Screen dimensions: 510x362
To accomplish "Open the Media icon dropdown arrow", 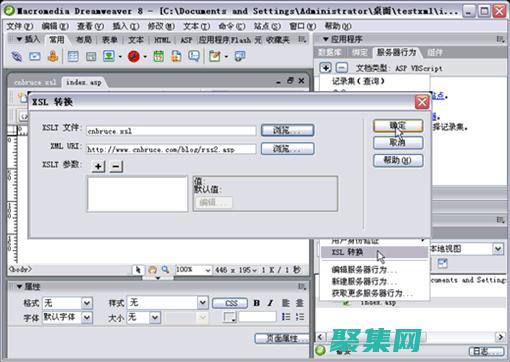I will pos(145,57).
